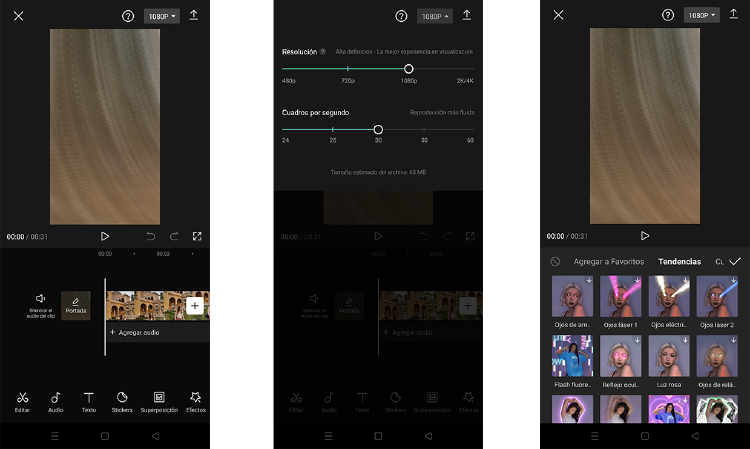Tap the Resolución info question mark icon
Viewport: 750px width, 449px height.
[x=322, y=51]
